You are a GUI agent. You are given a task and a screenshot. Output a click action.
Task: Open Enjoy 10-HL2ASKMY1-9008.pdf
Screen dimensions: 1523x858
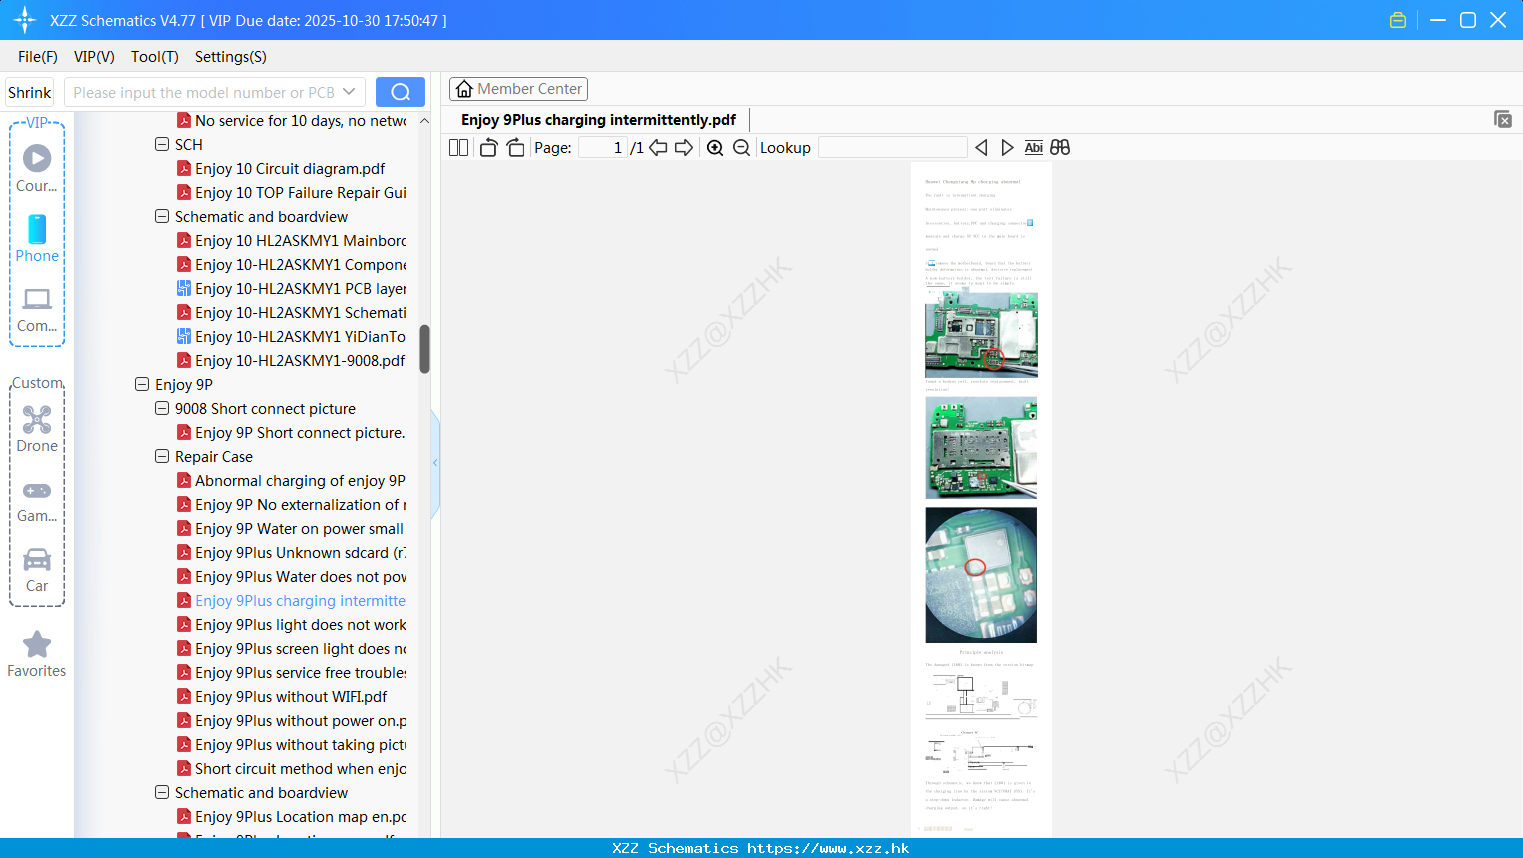click(291, 360)
